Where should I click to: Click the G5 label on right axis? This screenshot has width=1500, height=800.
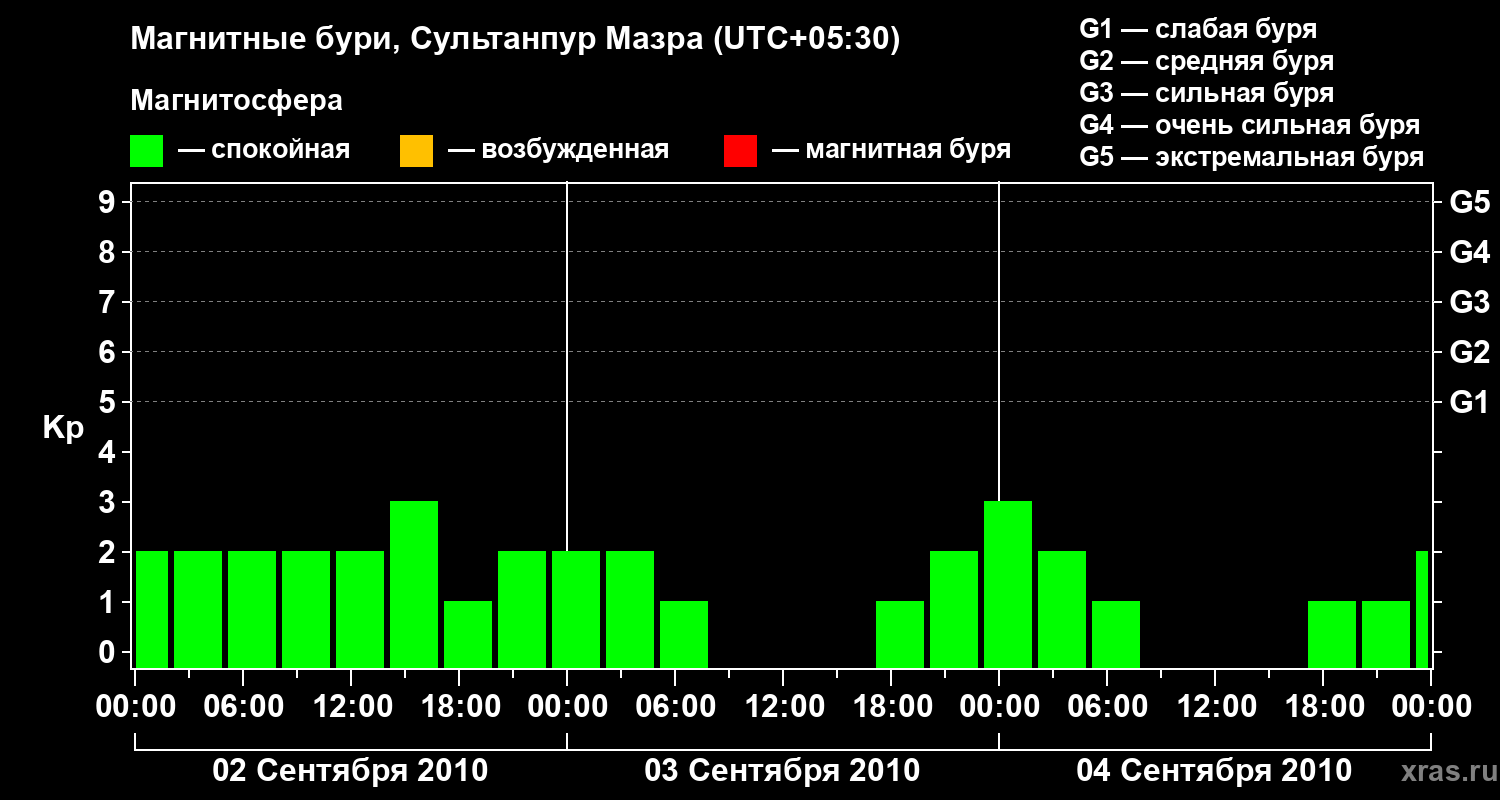tap(1470, 203)
